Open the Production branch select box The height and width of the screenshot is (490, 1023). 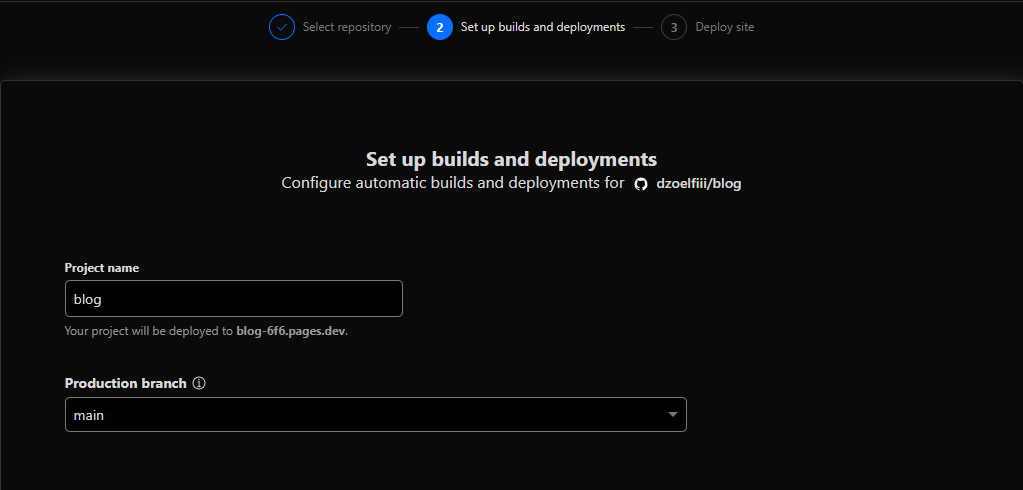(375, 414)
